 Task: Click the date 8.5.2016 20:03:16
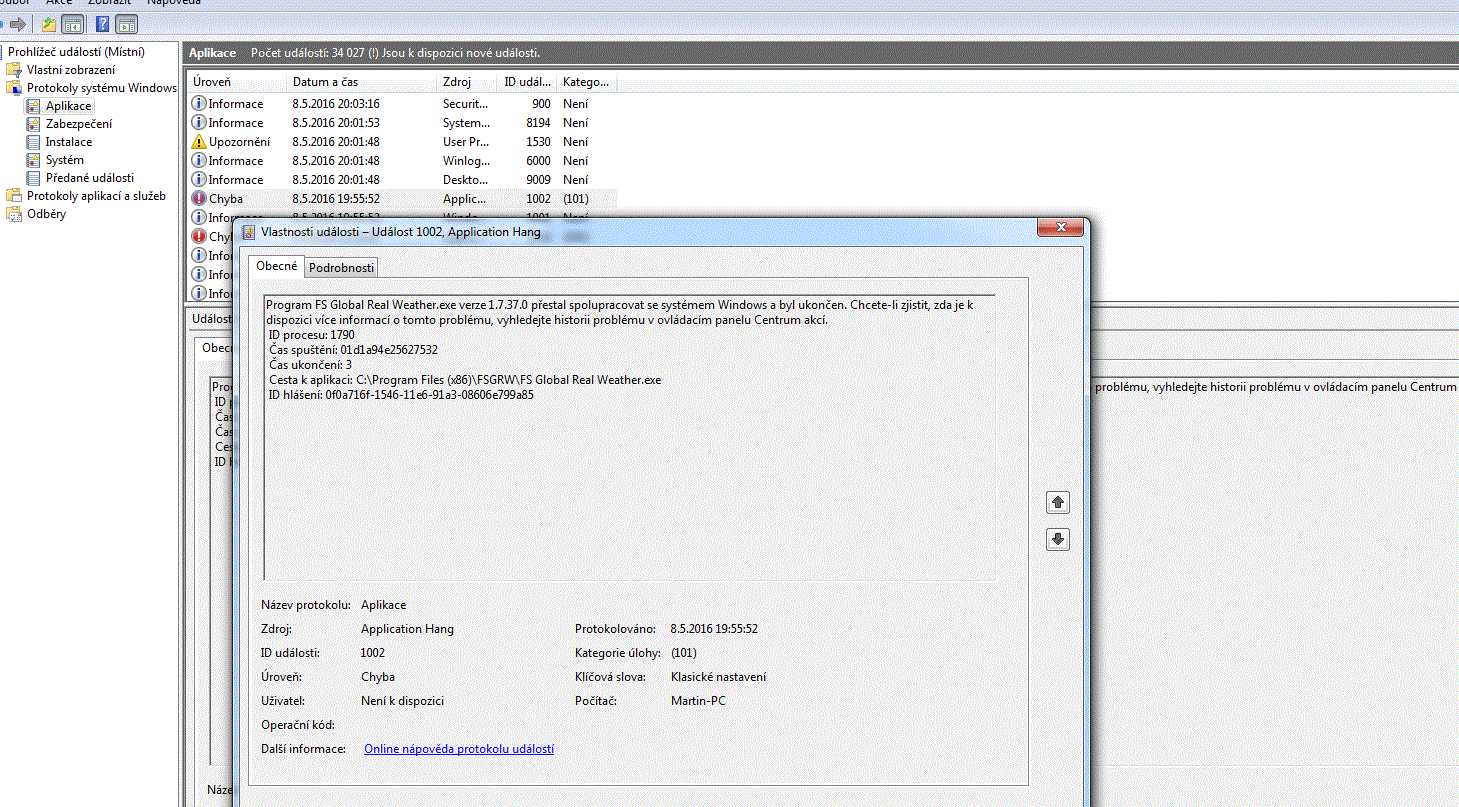[x=336, y=104]
